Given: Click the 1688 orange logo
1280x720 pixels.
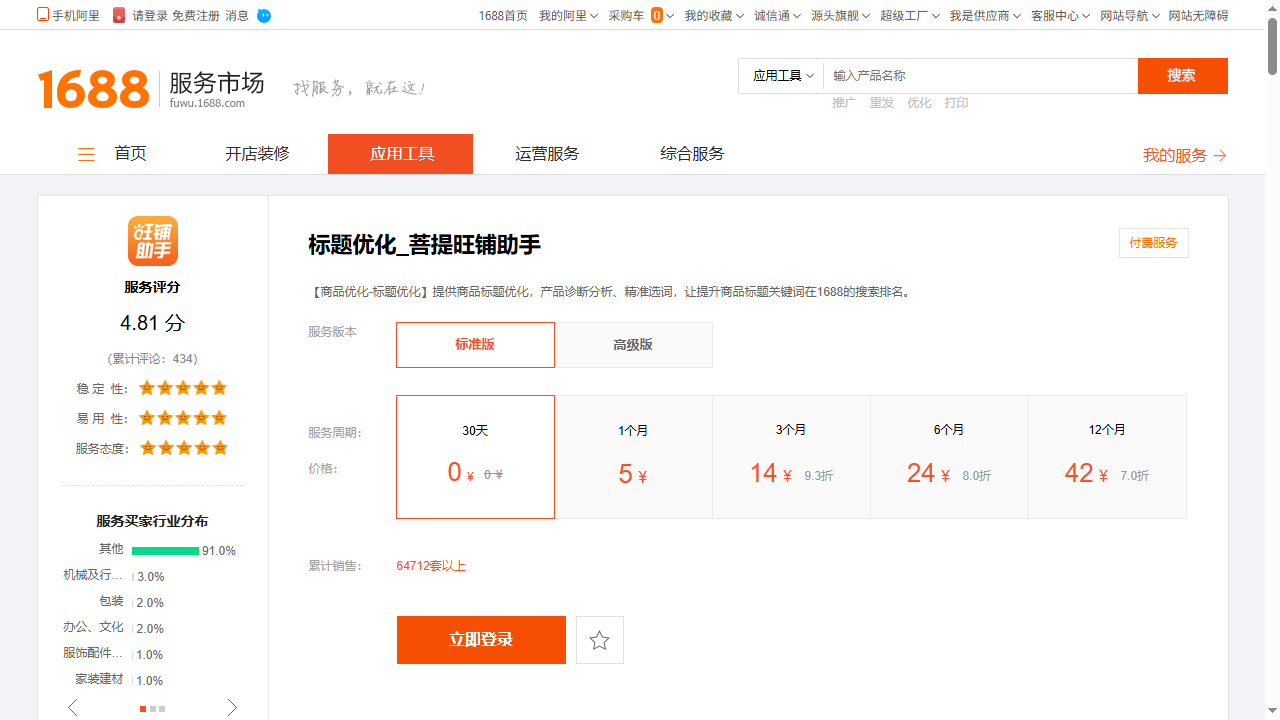Looking at the screenshot, I should [93, 89].
